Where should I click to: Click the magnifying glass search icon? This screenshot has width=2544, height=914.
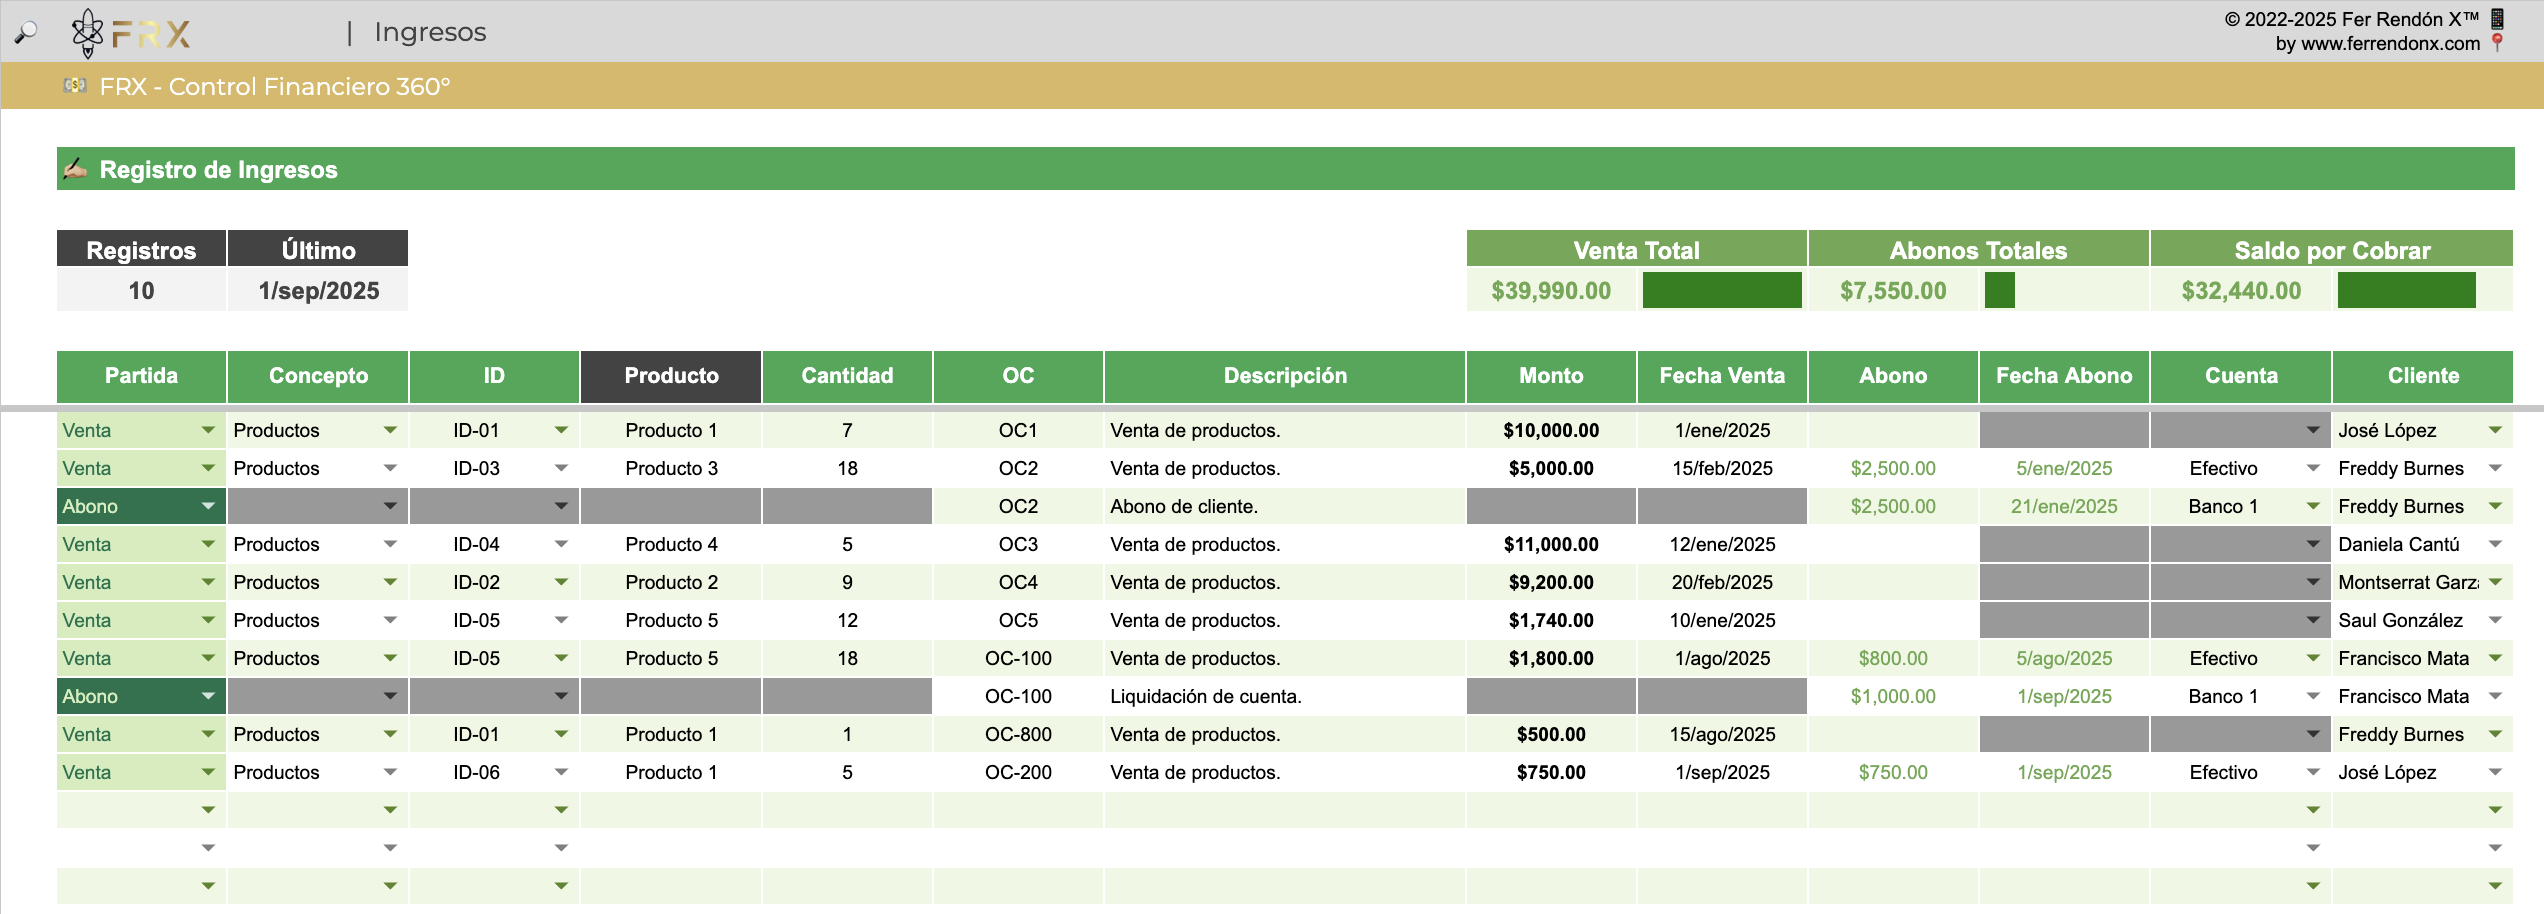26,32
